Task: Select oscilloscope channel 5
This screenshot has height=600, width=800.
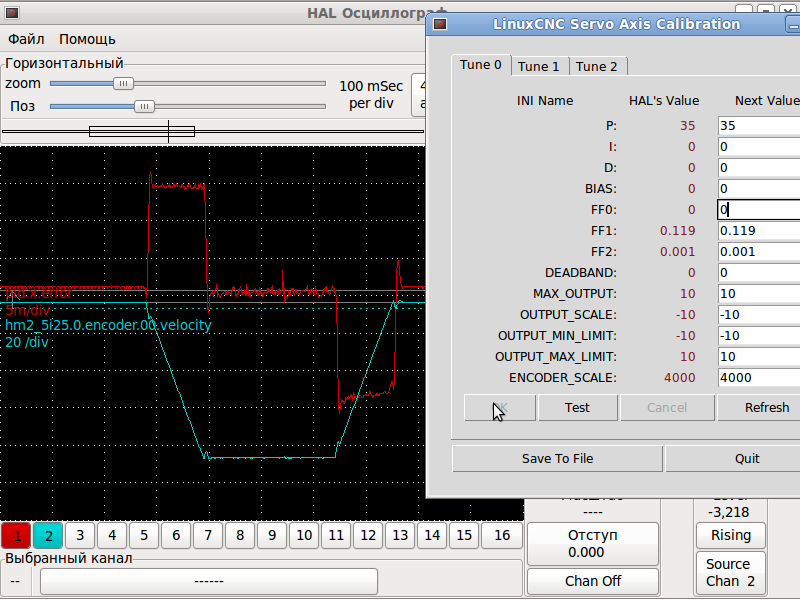Action: (x=144, y=535)
